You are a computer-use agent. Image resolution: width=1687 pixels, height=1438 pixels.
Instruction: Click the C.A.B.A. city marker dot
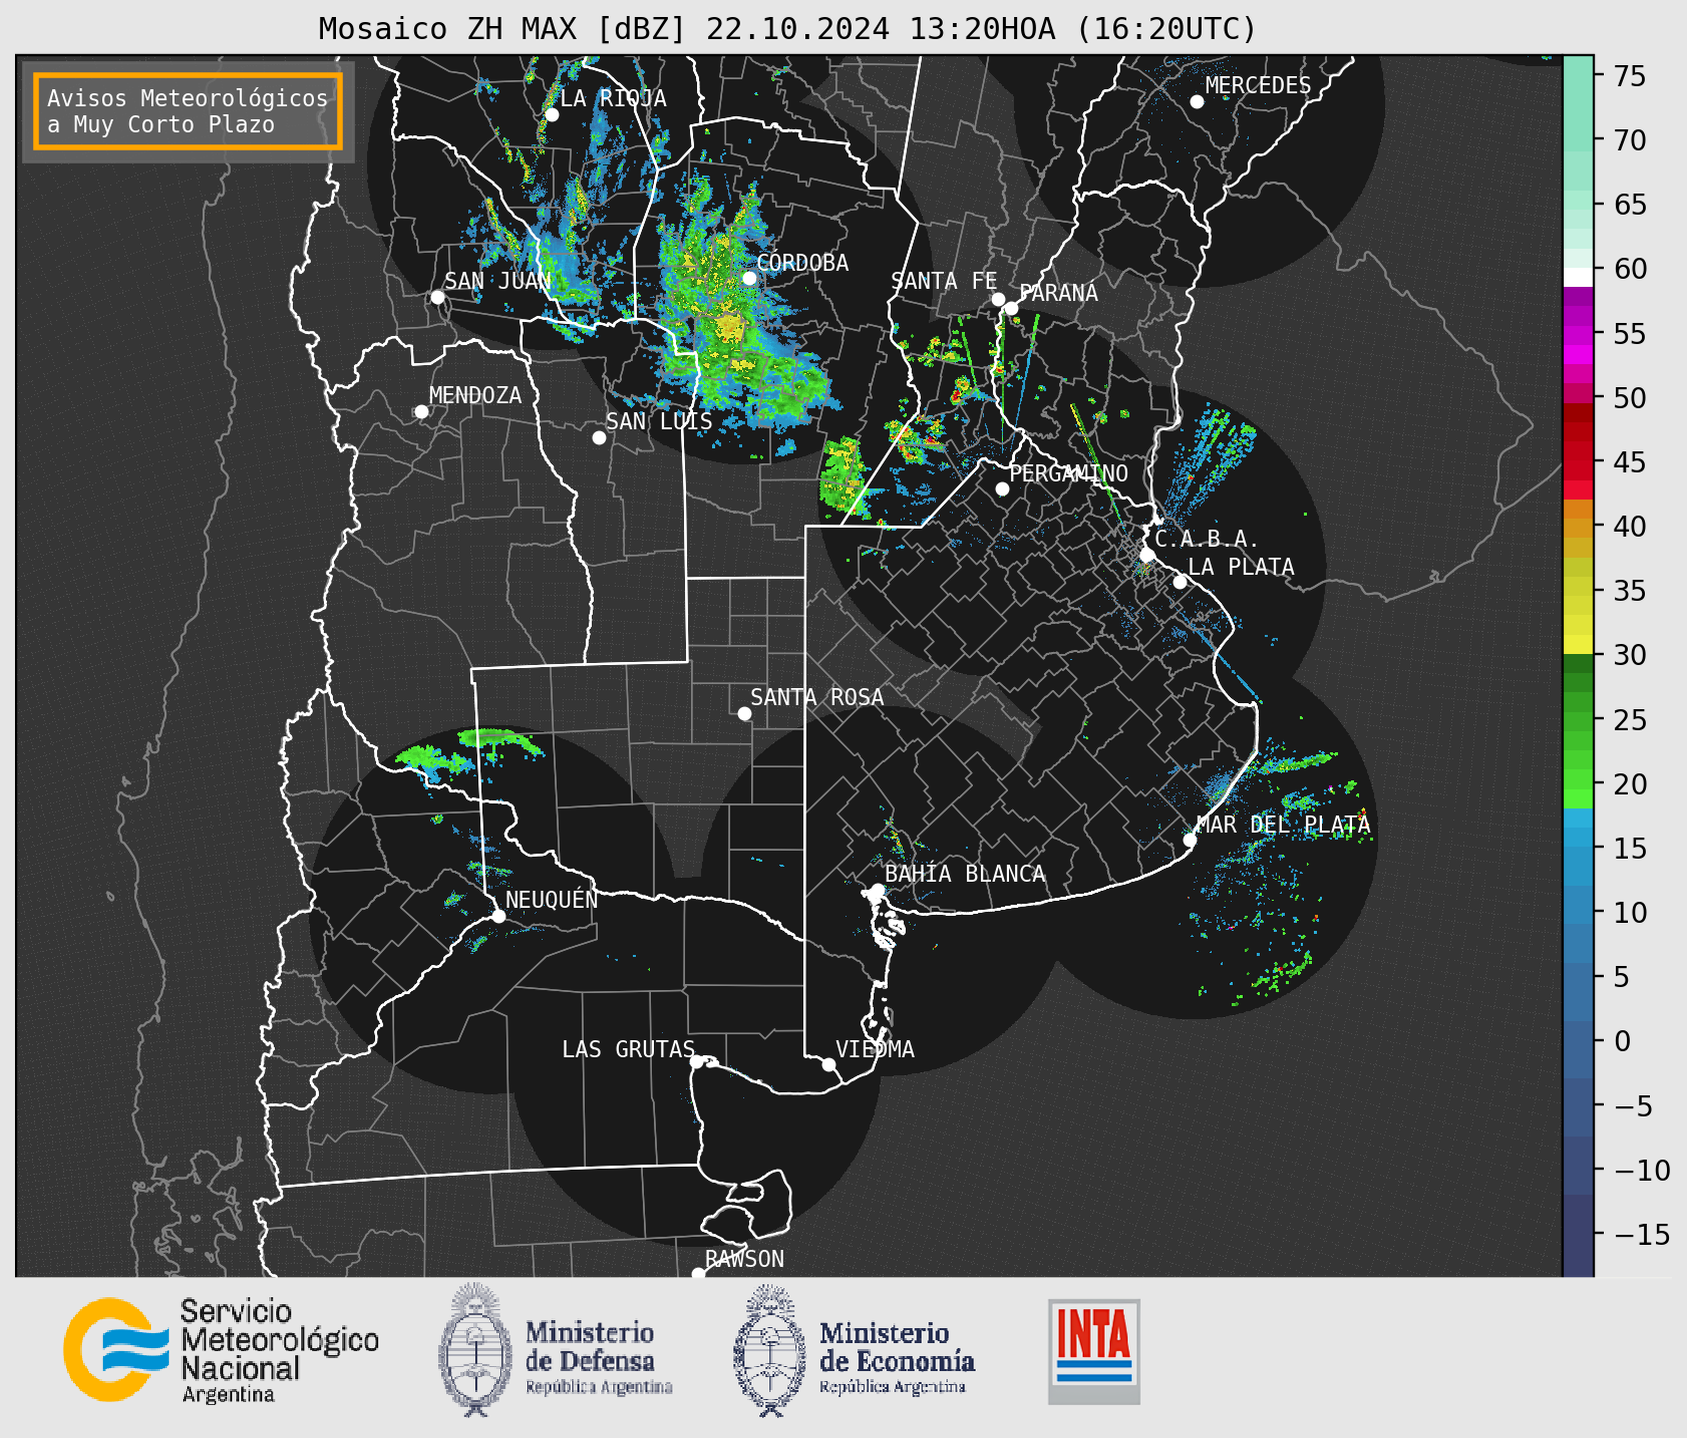(x=1147, y=555)
